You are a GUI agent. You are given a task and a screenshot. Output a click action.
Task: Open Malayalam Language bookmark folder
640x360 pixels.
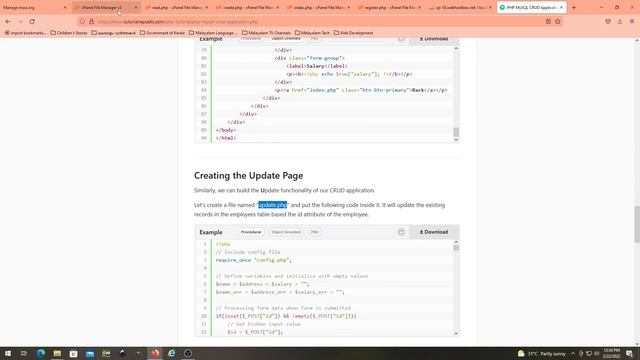pyautogui.click(x=213, y=33)
